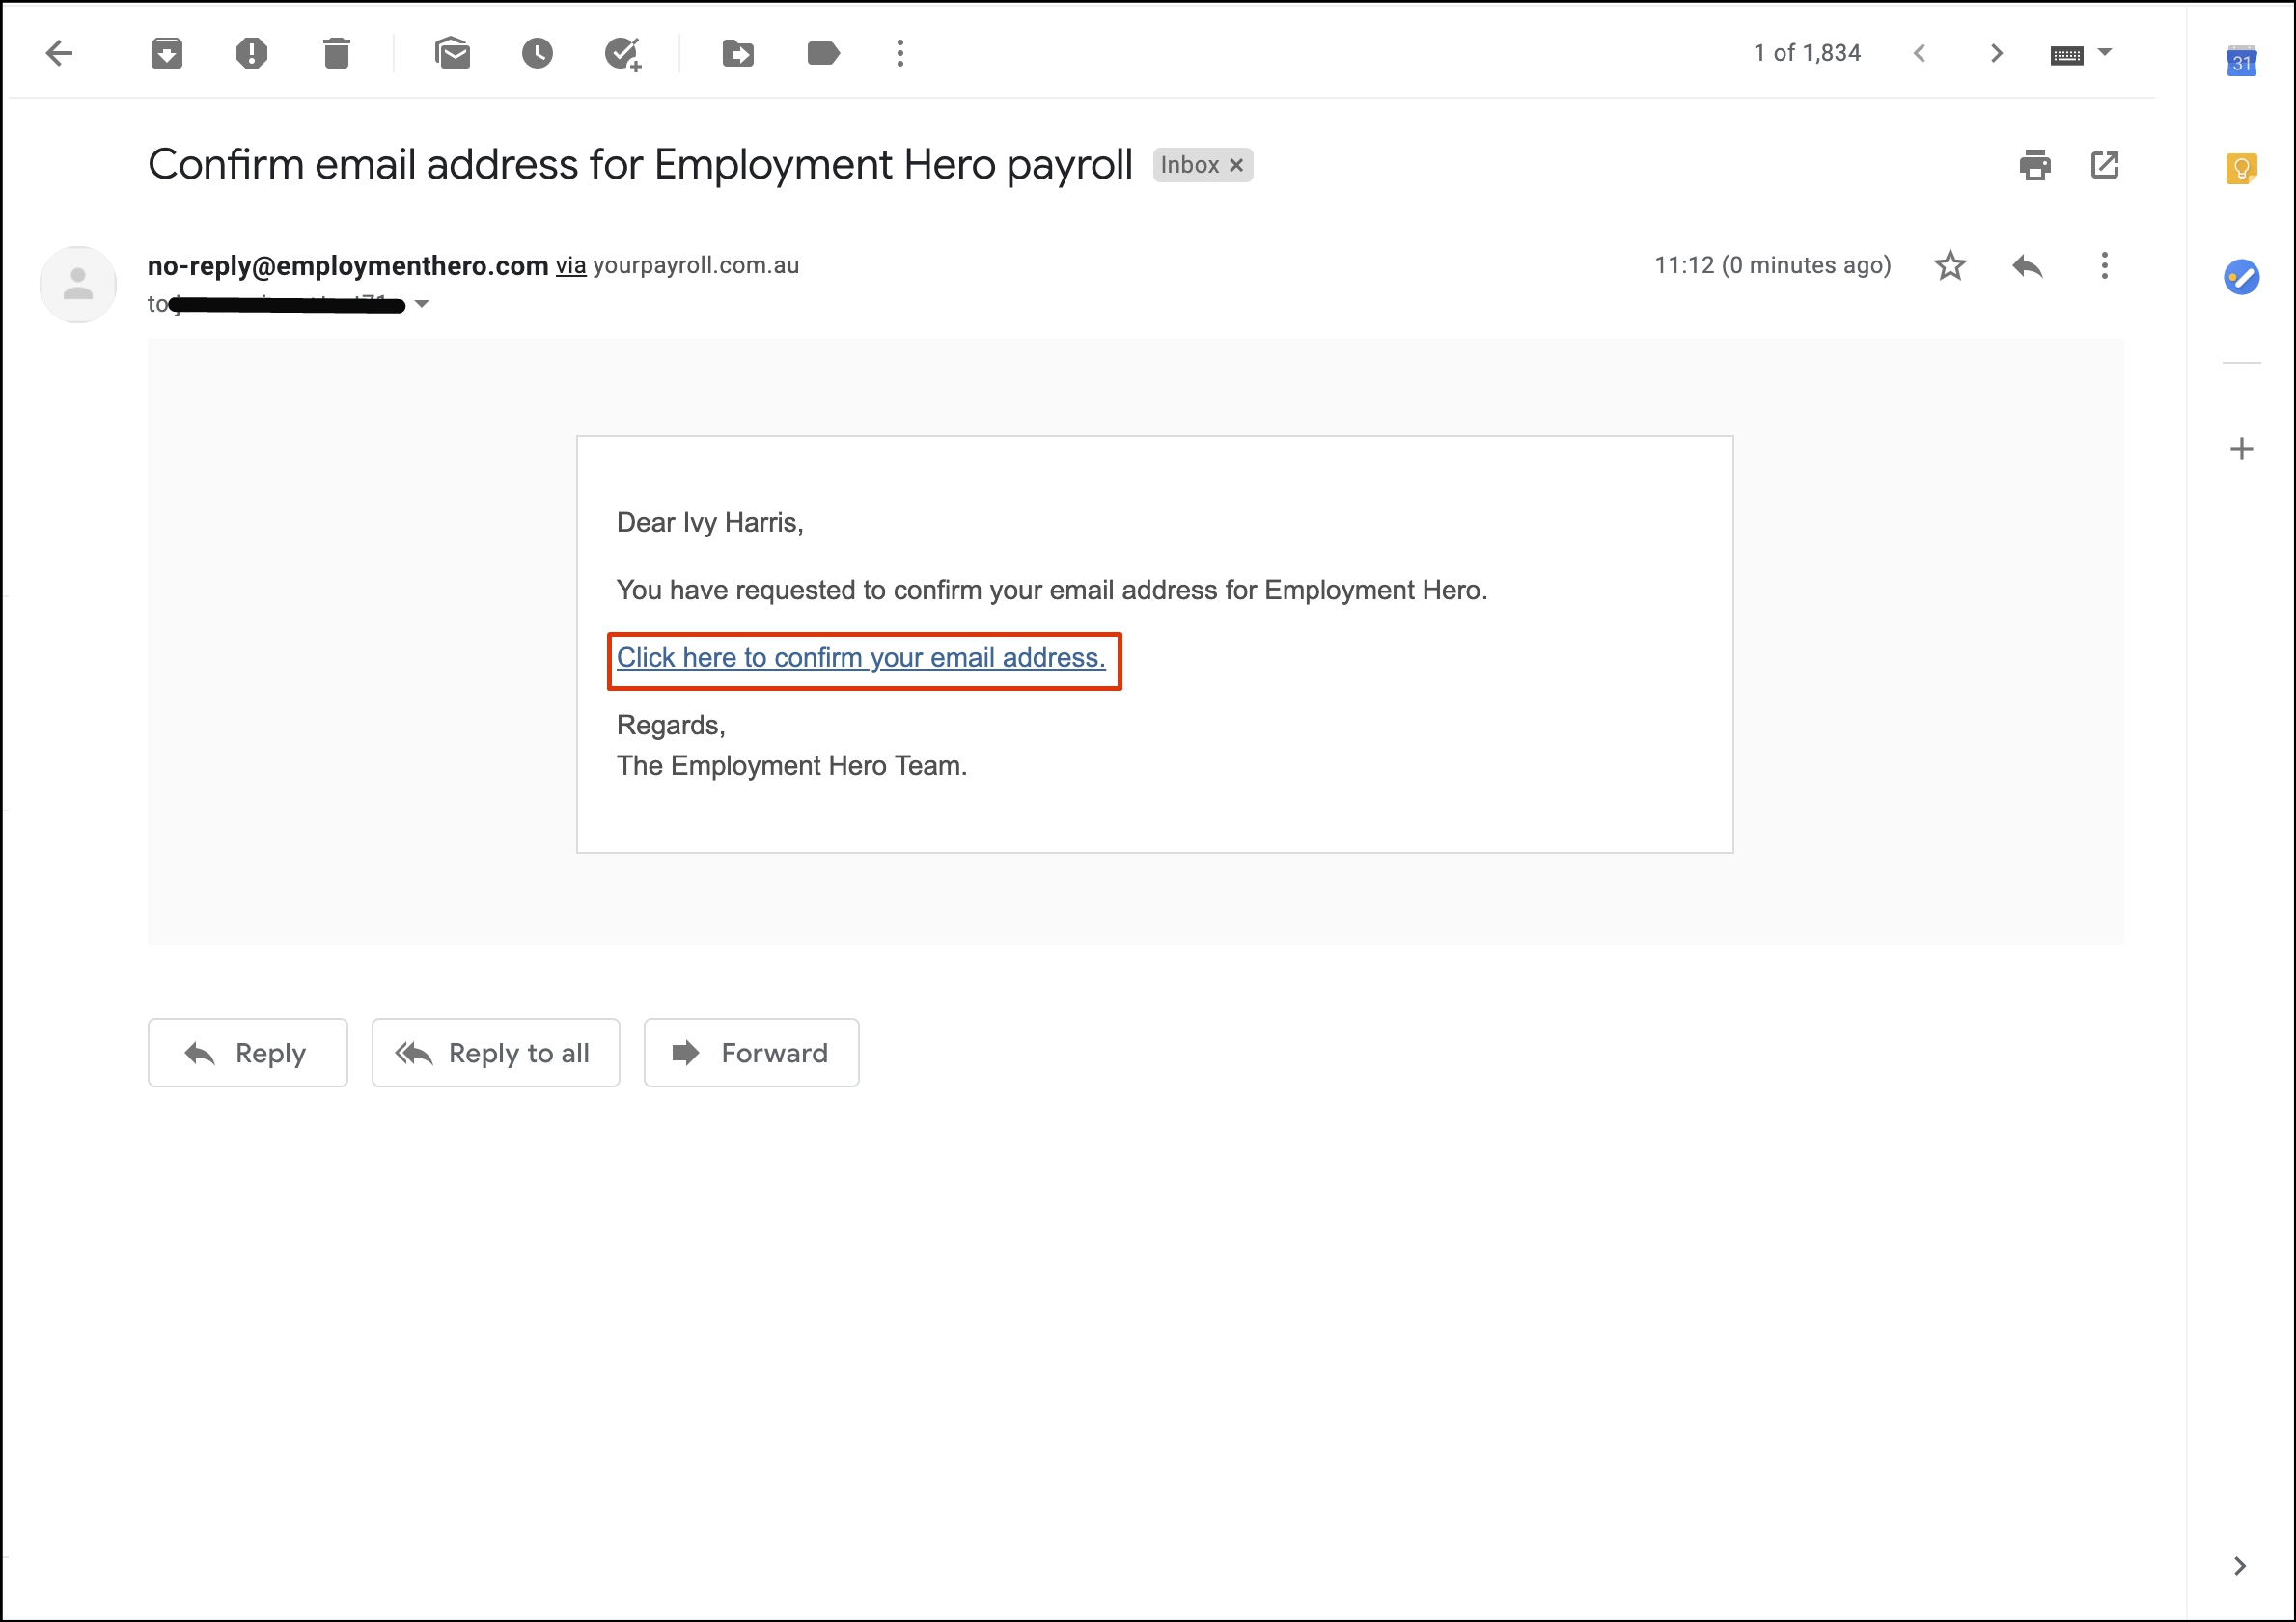Image resolution: width=2296 pixels, height=1622 pixels.
Task: Open Google Tasks side panel
Action: (2242, 277)
